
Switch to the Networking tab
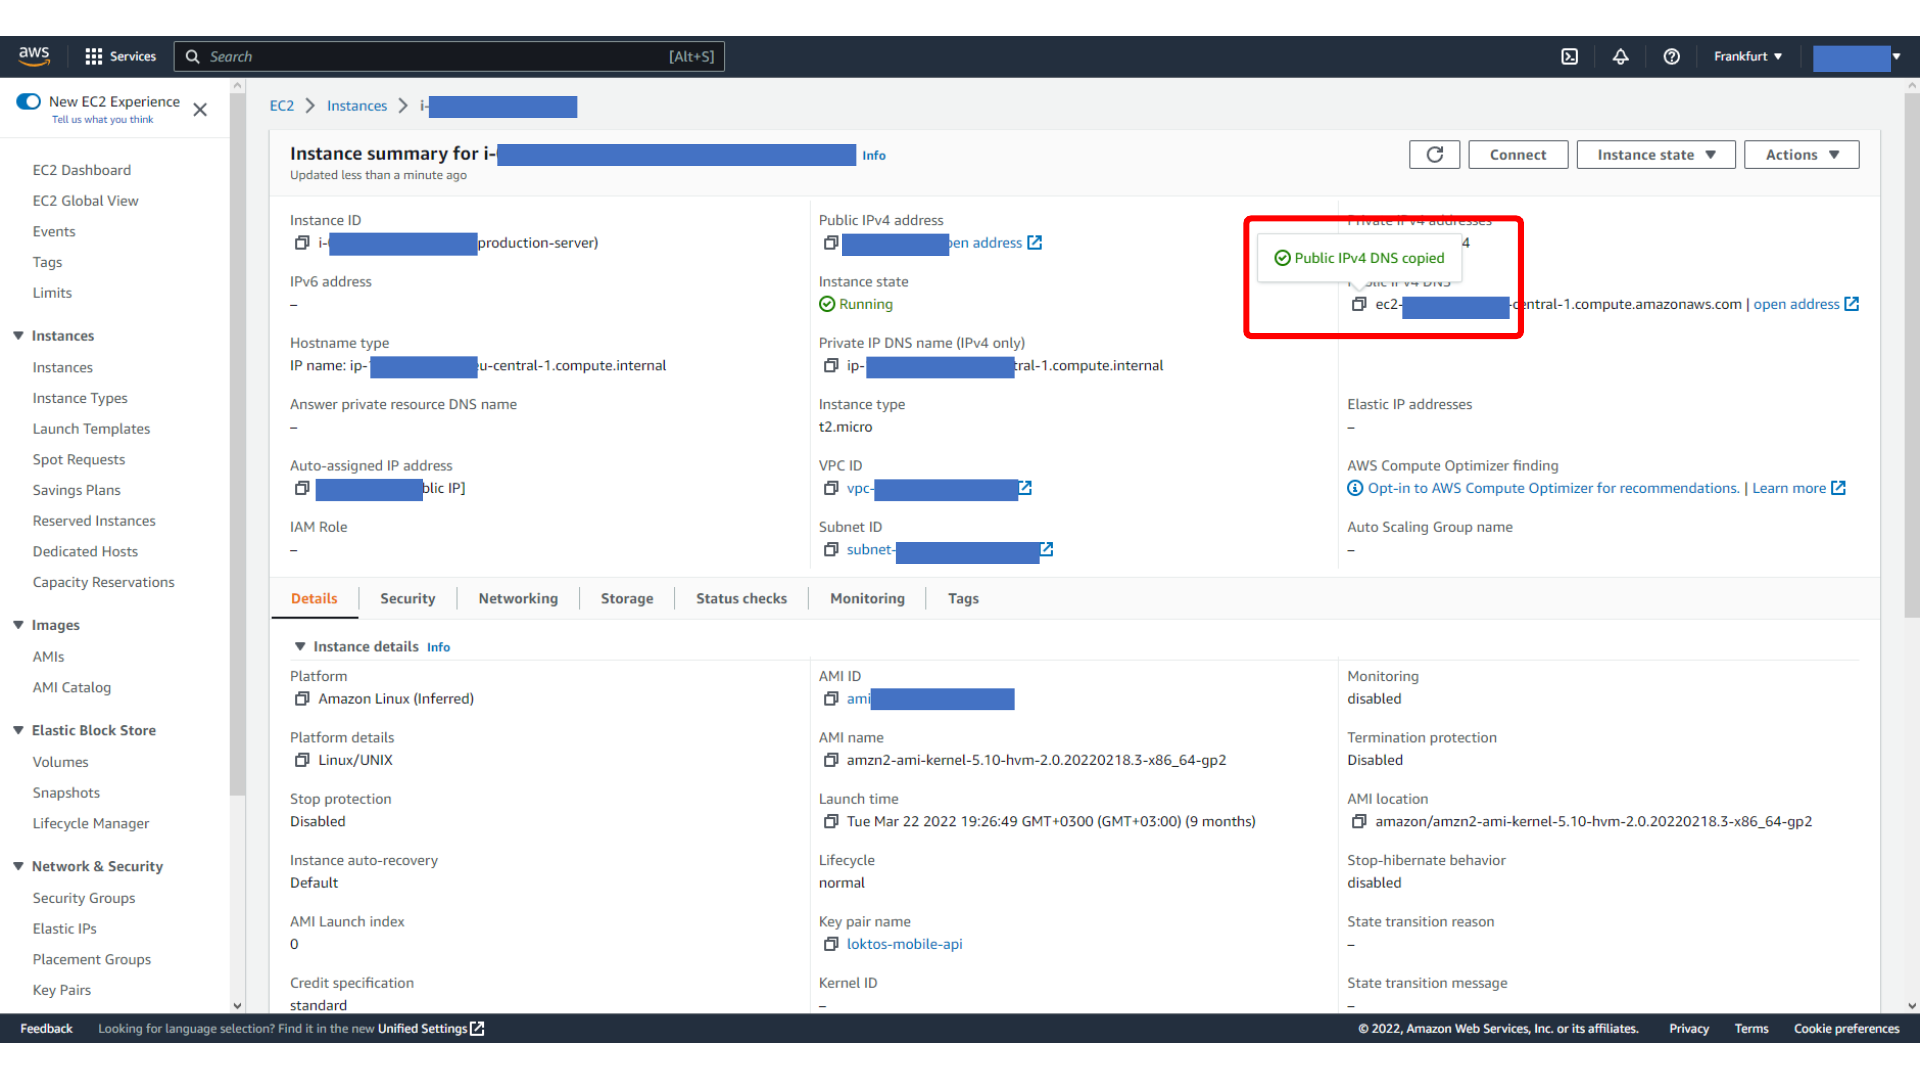[x=518, y=598]
